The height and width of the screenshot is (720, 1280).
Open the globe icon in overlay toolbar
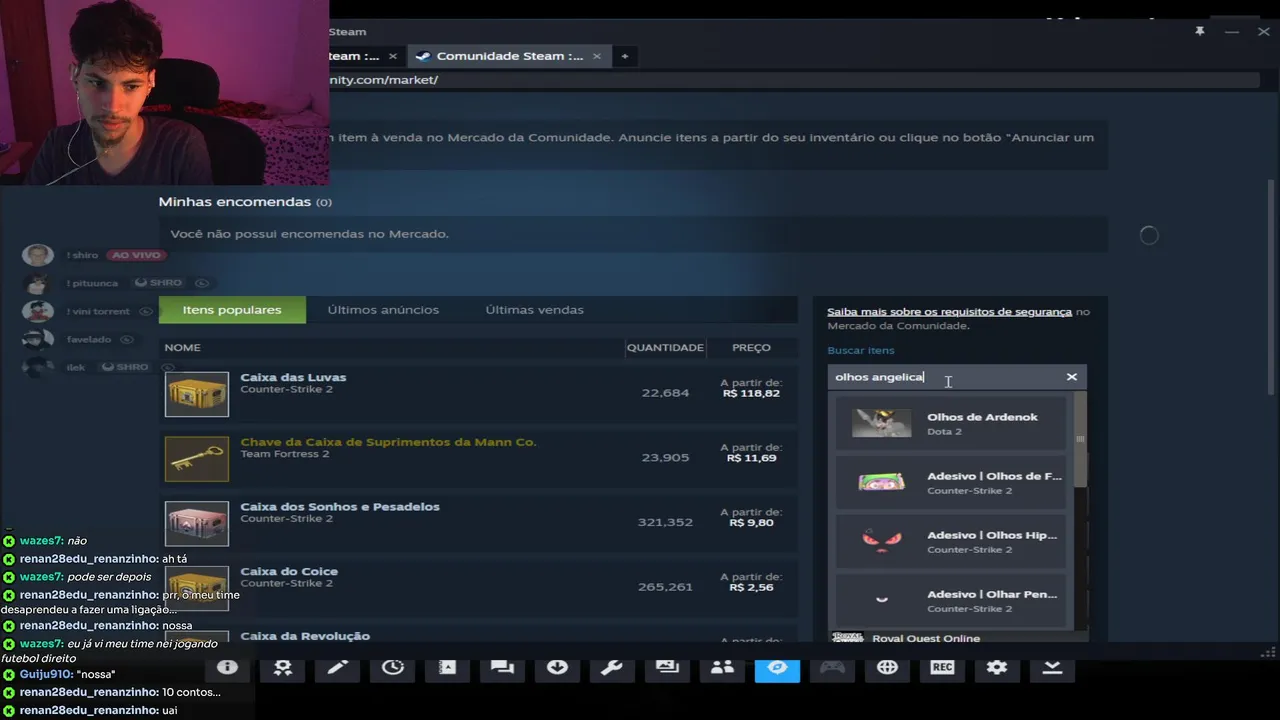tap(887, 667)
